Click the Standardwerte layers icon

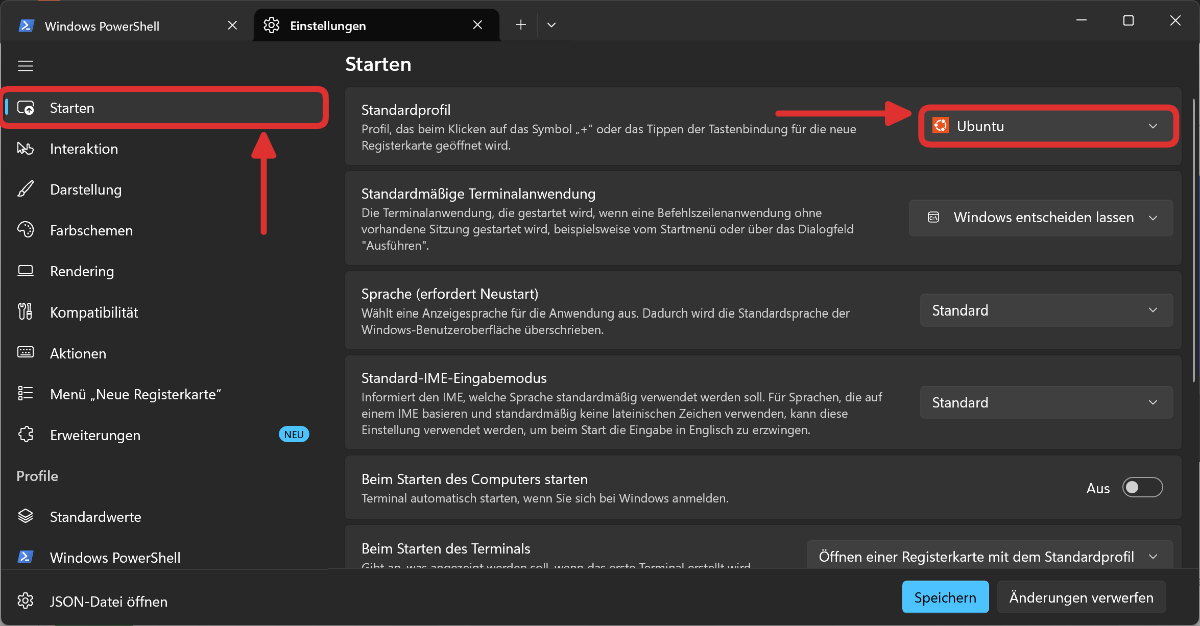coord(27,518)
